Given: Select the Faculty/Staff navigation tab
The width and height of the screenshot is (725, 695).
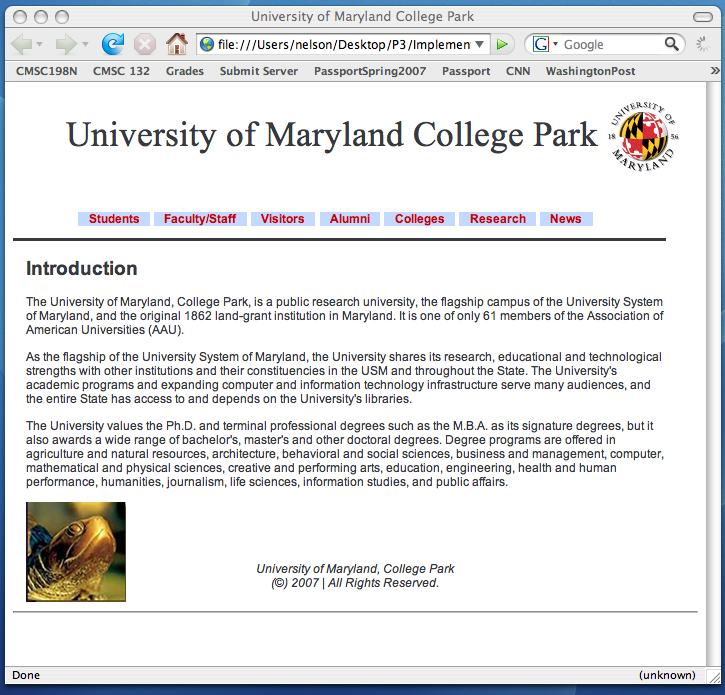Looking at the screenshot, I should pyautogui.click(x=200, y=219).
